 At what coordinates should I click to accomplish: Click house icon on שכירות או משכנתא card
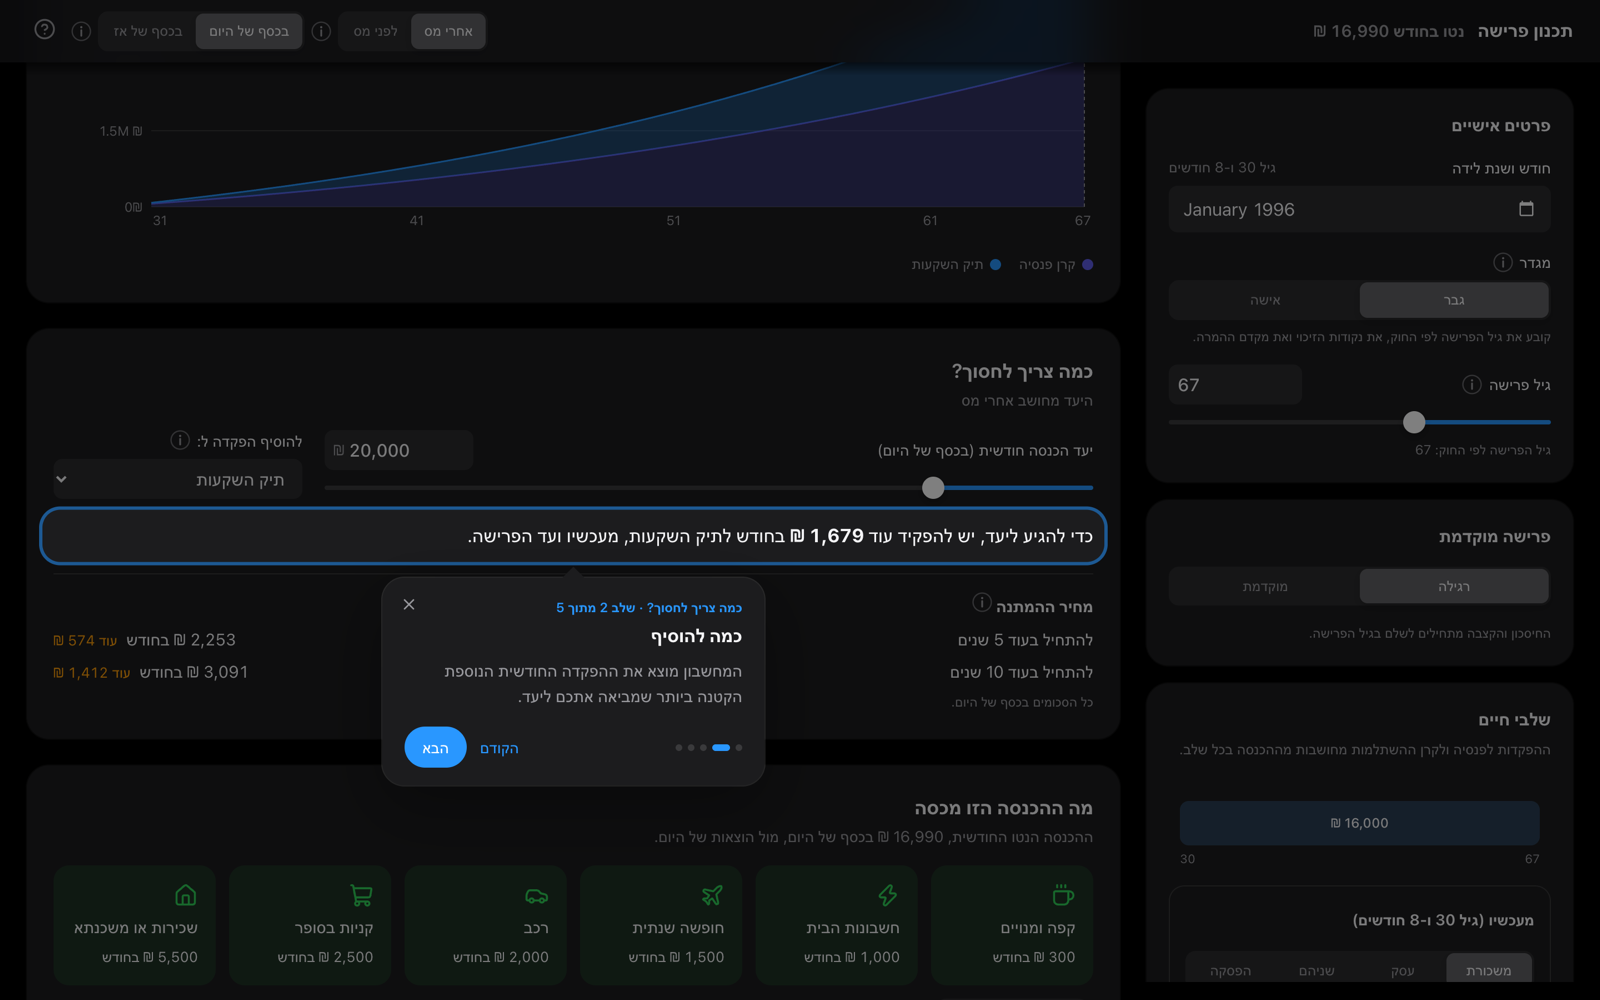[185, 894]
